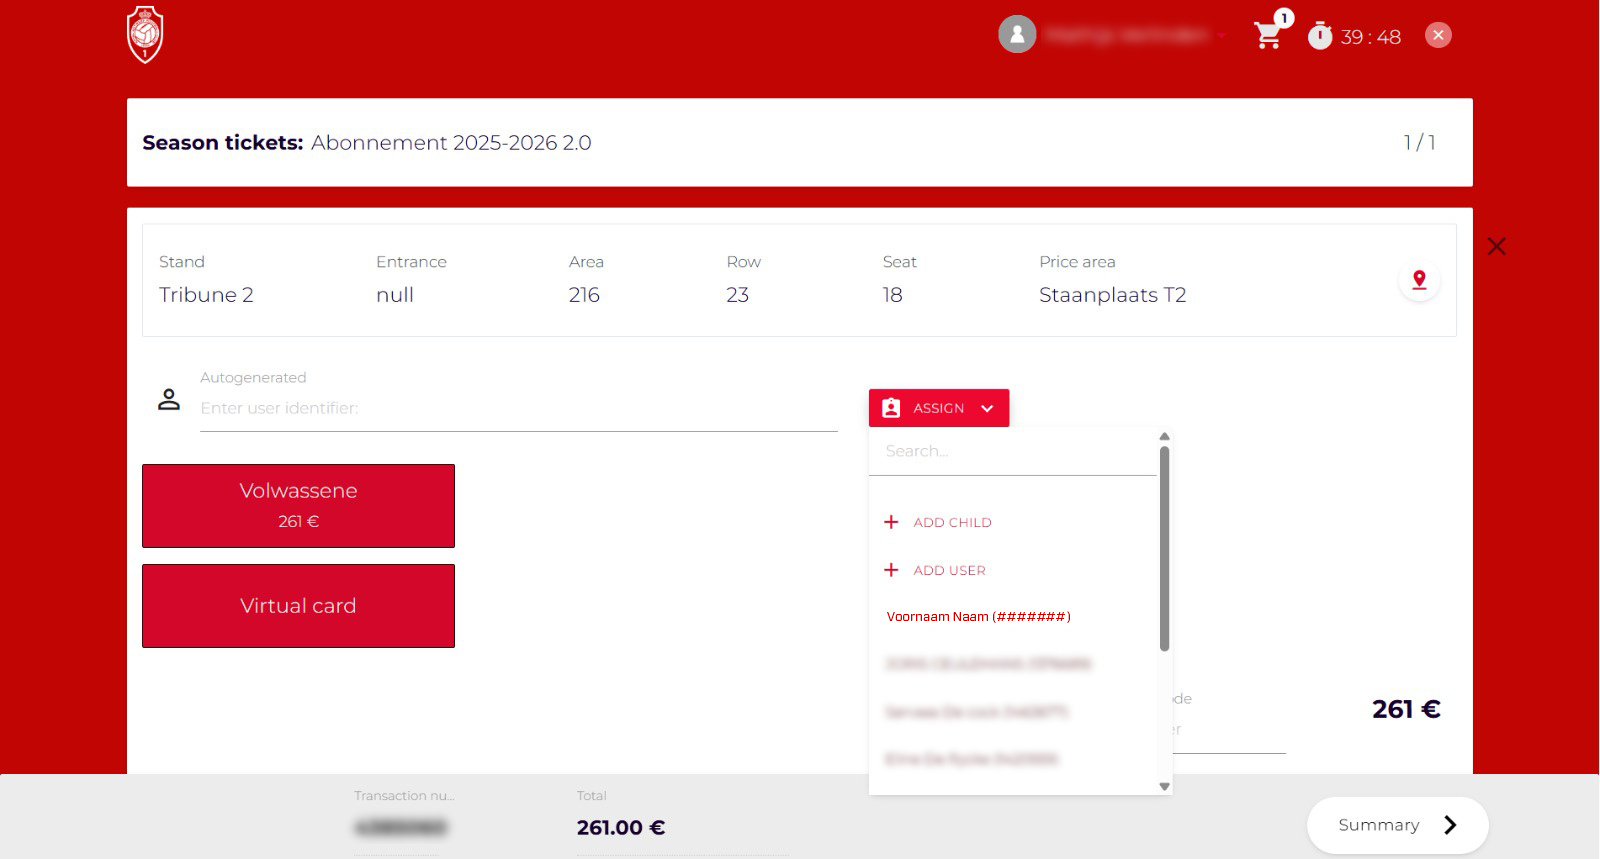Screen dimensions: 1600x859
Task: Remove the ticket with X icon
Action: pyautogui.click(x=1496, y=246)
